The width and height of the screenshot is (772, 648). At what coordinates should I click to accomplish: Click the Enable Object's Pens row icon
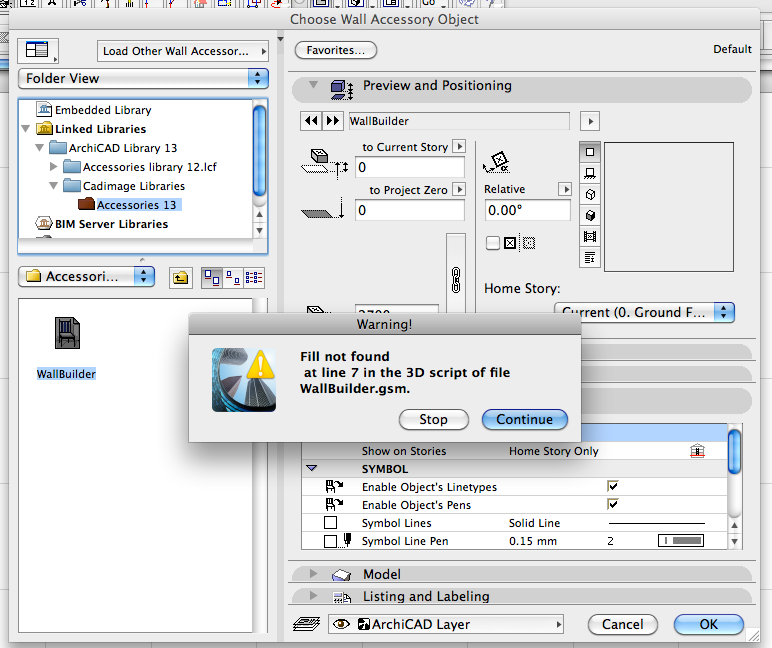[334, 504]
